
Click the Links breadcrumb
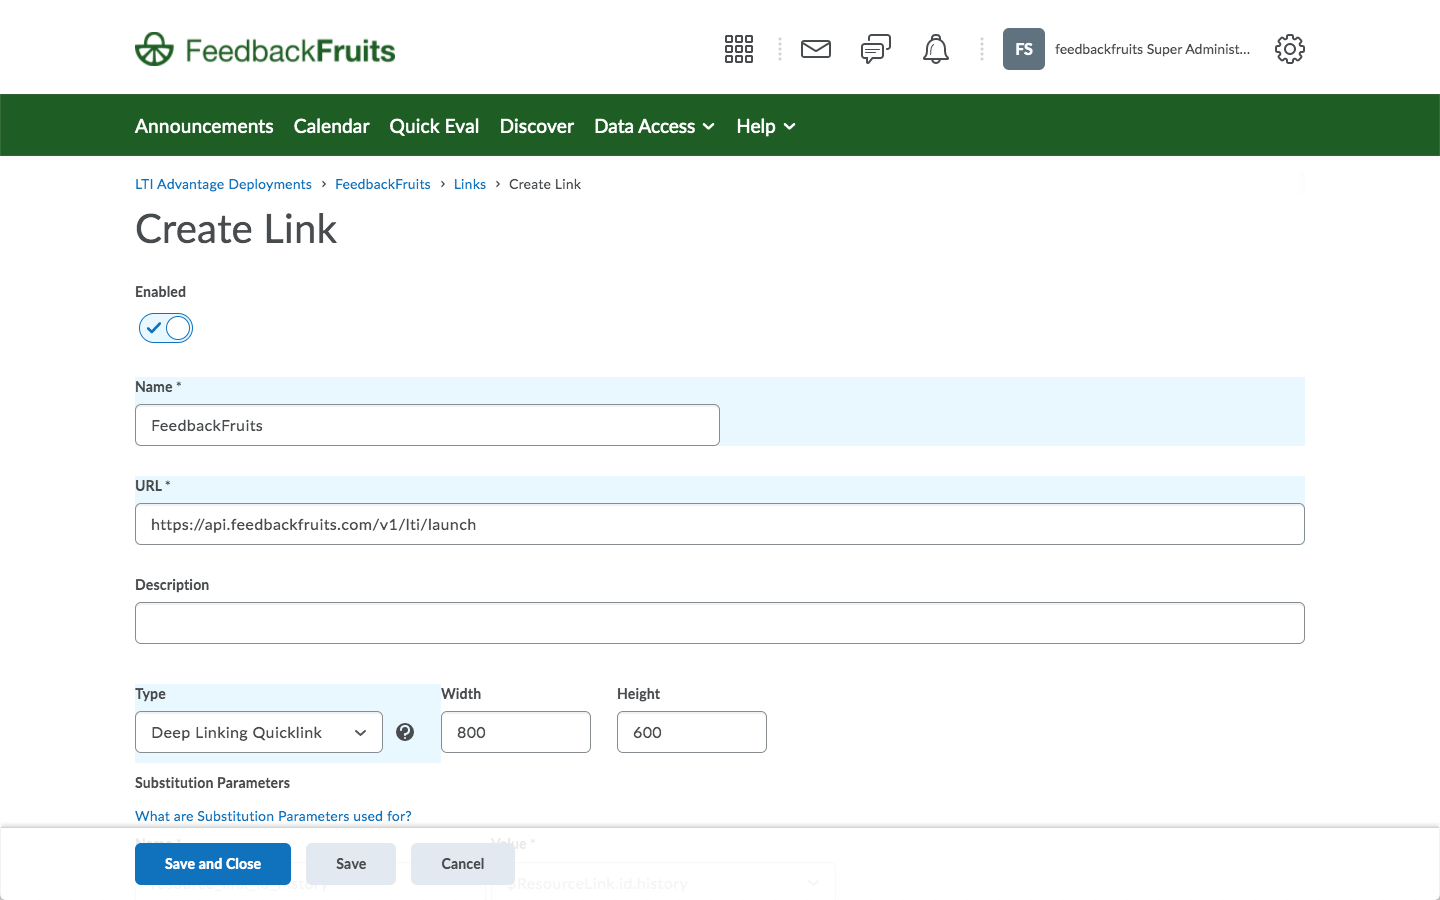(x=470, y=184)
